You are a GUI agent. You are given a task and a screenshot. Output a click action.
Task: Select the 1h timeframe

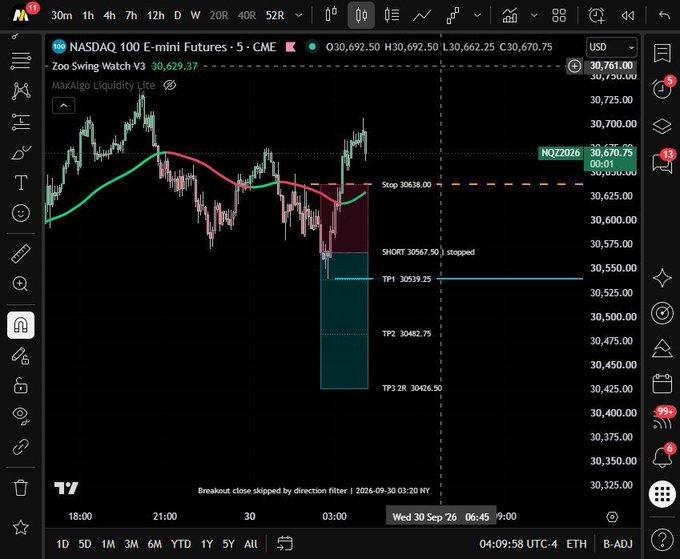coord(88,16)
